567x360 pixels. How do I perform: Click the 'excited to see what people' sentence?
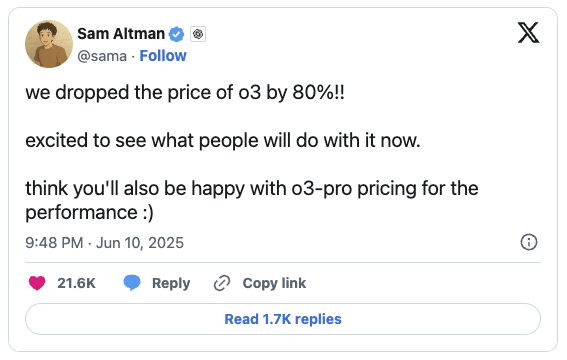tap(223, 140)
